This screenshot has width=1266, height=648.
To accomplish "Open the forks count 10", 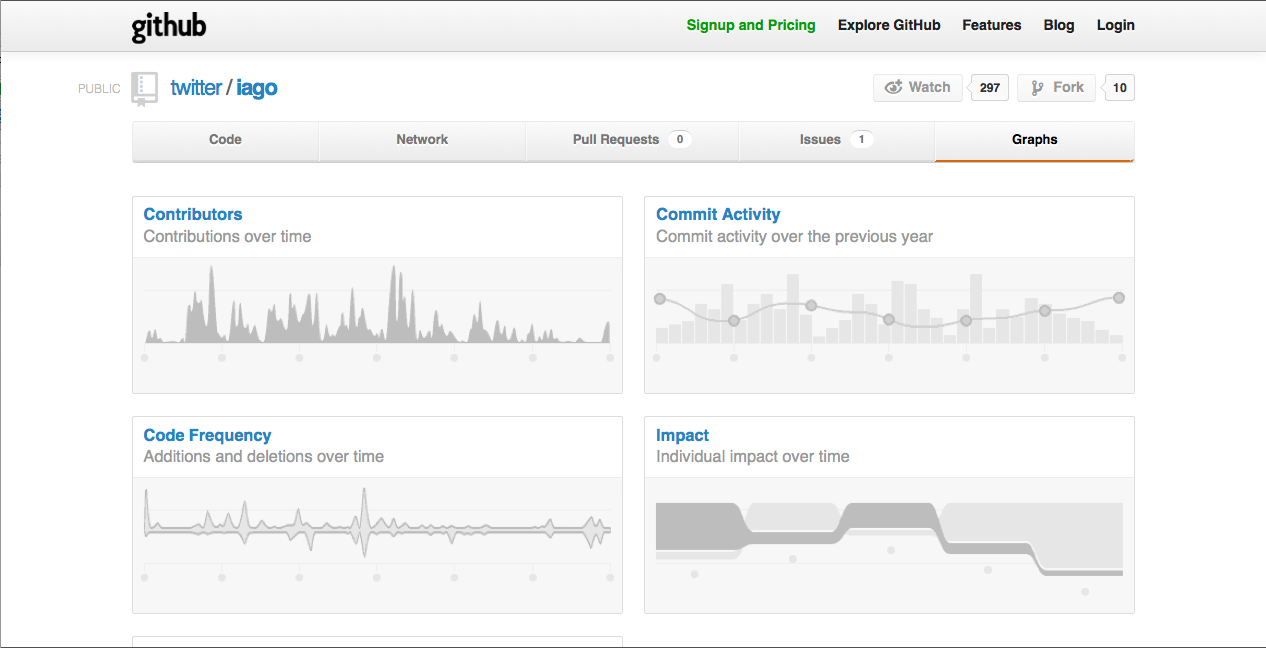I will tap(1120, 88).
